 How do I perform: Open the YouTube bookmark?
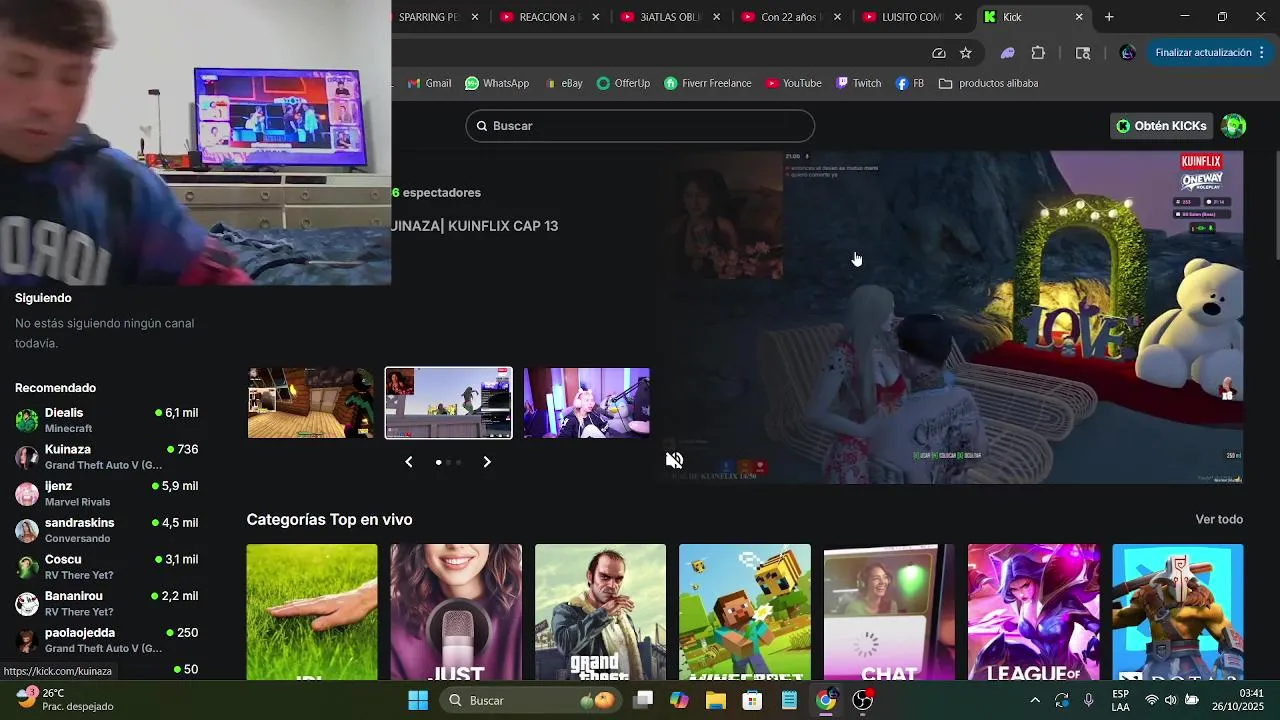(794, 83)
